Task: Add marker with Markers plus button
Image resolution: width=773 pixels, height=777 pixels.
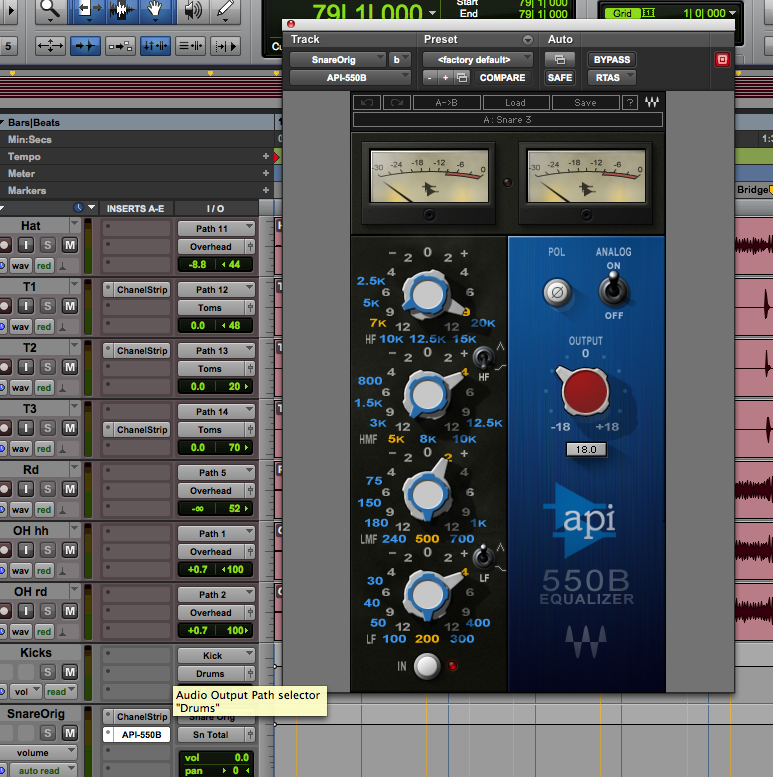Action: tap(266, 190)
